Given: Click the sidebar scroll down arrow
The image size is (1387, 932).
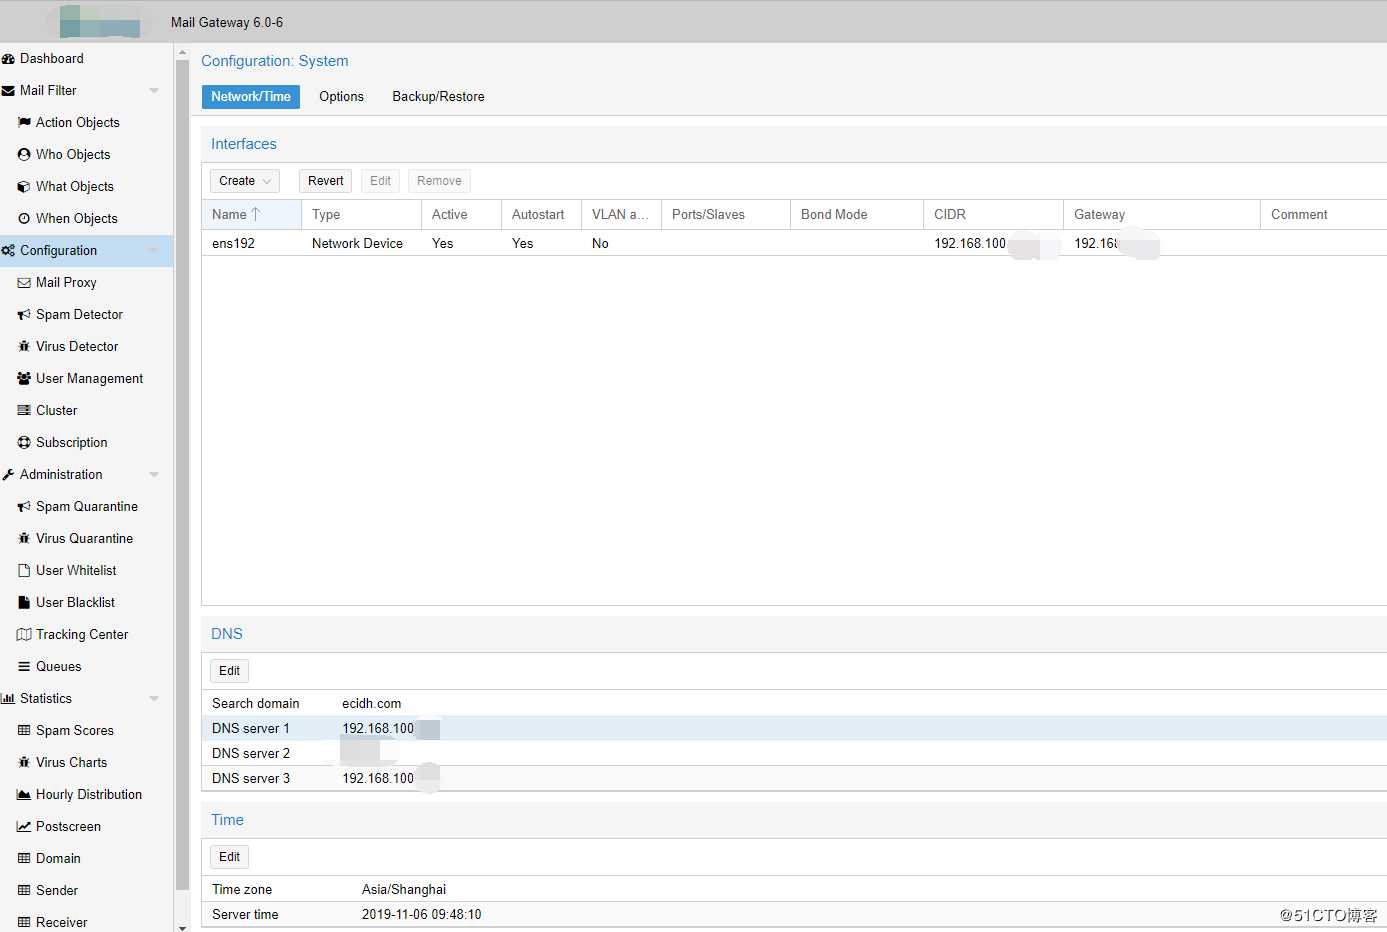Looking at the screenshot, I should coord(182,927).
